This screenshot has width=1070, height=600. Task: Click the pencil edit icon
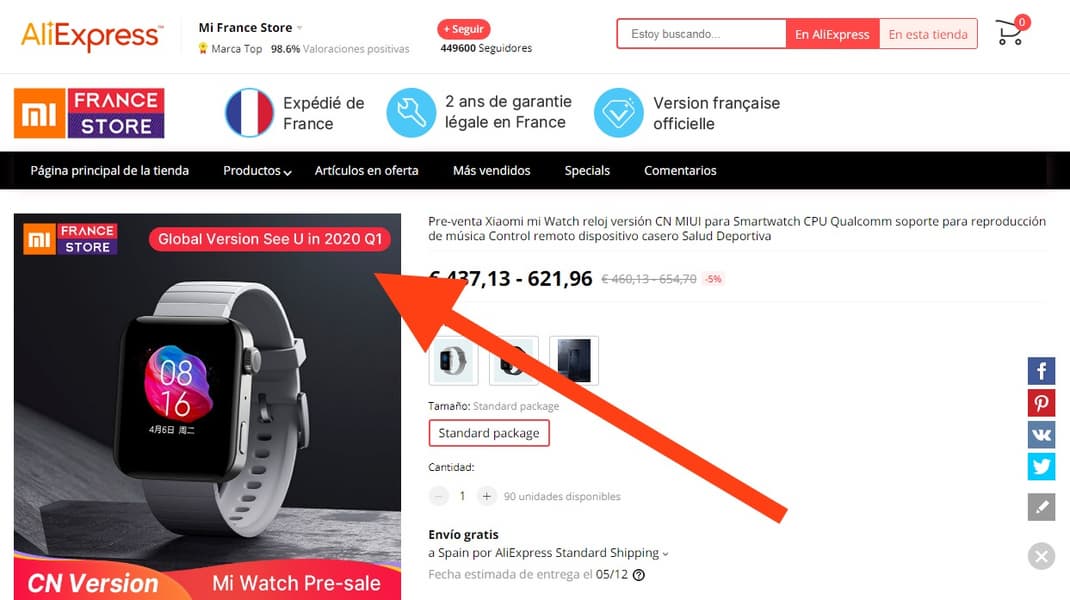(x=1041, y=507)
